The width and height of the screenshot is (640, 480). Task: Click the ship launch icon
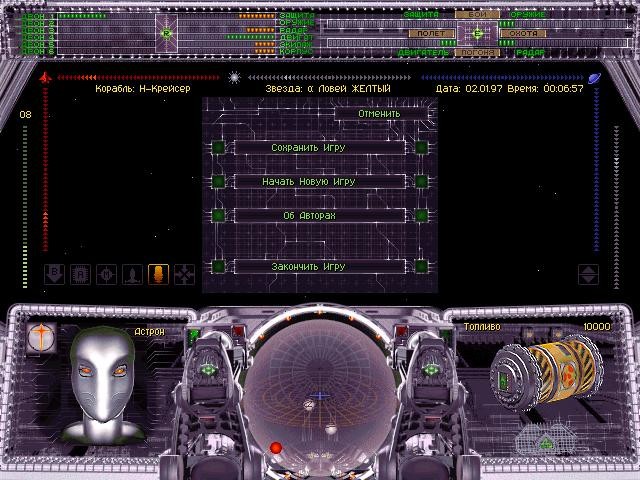133,274
